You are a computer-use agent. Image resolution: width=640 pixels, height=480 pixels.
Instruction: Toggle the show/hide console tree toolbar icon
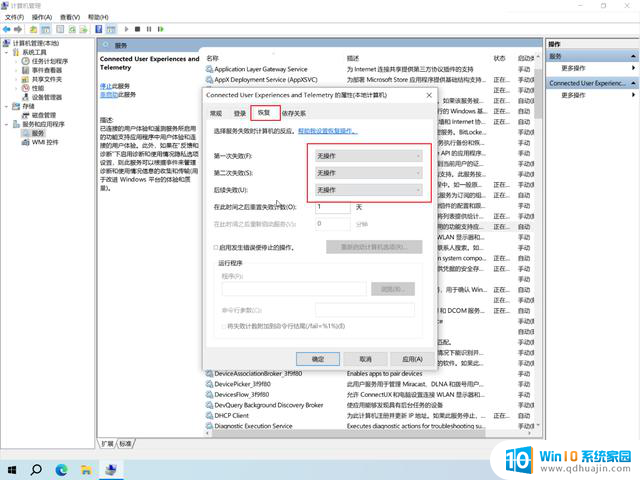click(x=46, y=29)
